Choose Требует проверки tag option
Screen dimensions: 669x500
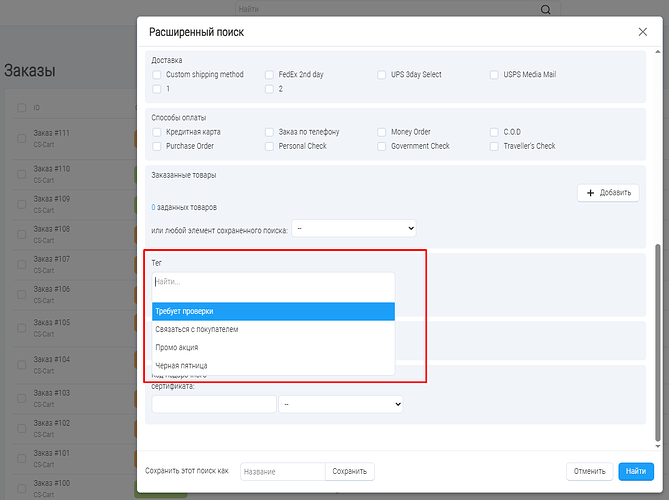(273, 311)
